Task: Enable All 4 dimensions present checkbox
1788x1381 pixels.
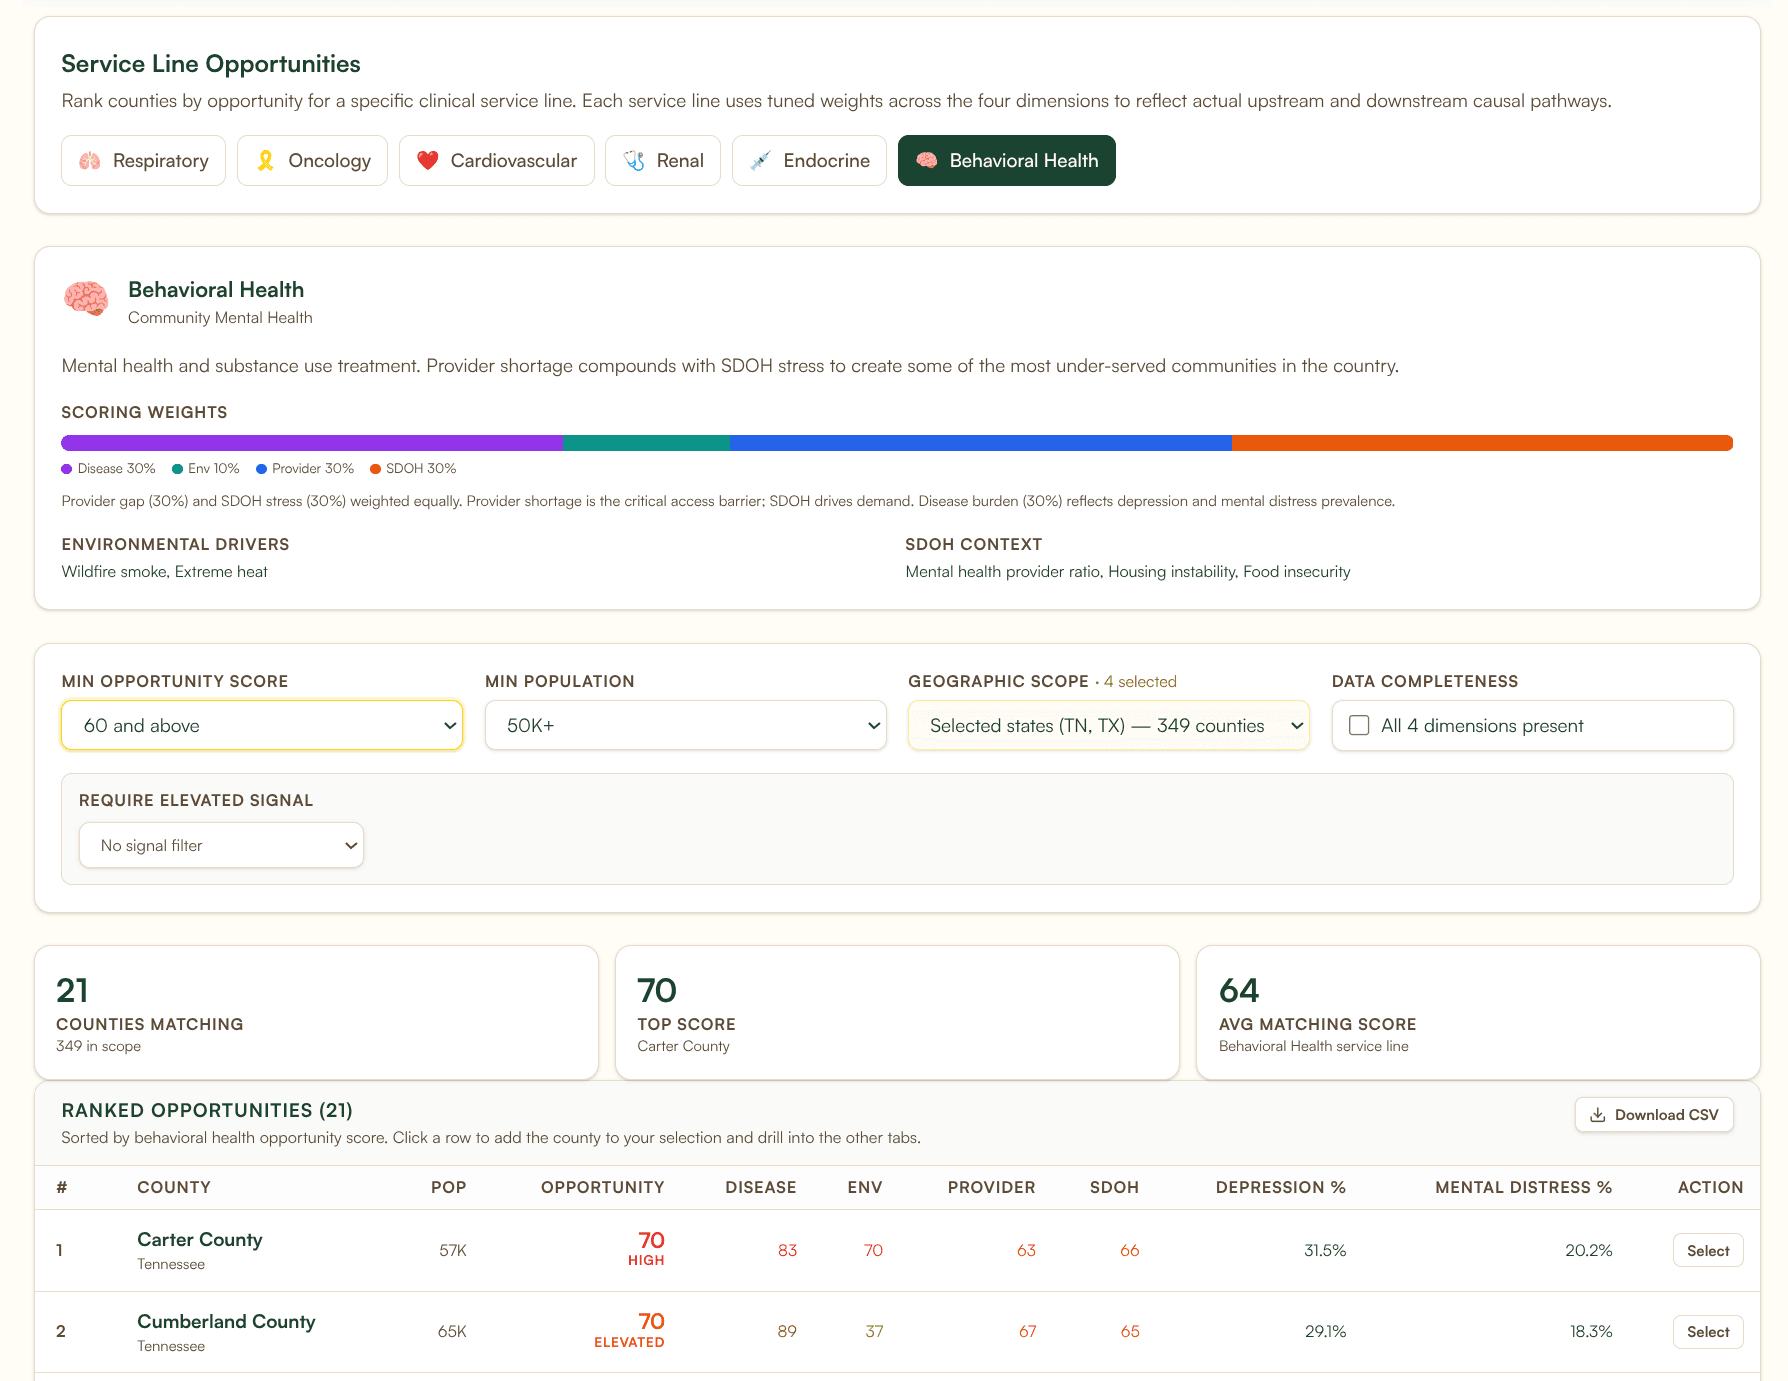Action: point(1359,726)
